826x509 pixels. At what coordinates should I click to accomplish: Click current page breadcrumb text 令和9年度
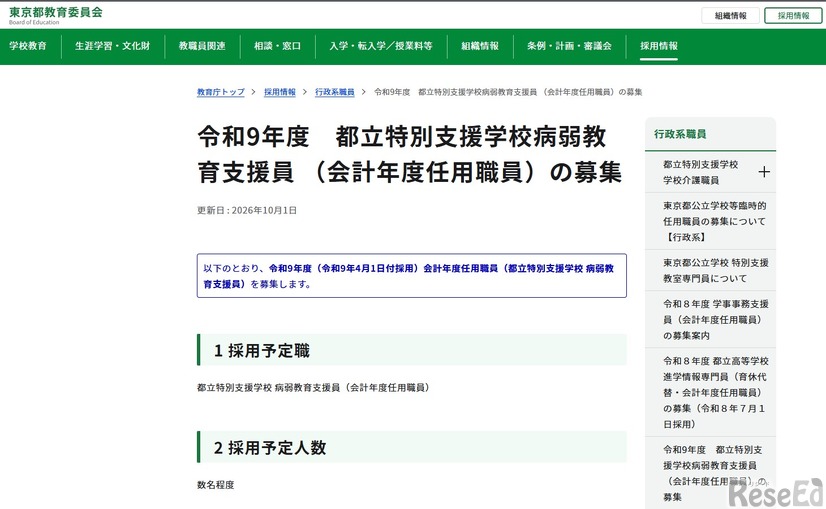pos(508,92)
